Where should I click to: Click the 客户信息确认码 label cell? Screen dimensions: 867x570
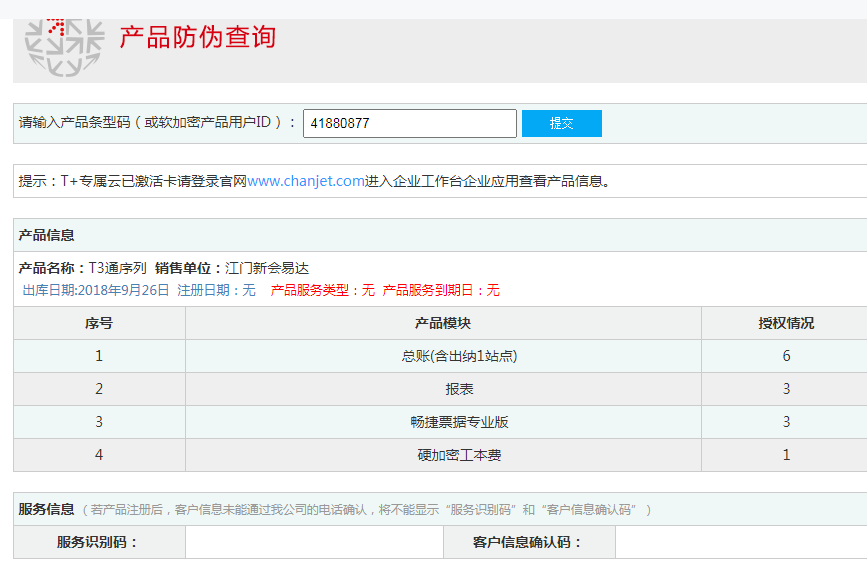tap(529, 542)
